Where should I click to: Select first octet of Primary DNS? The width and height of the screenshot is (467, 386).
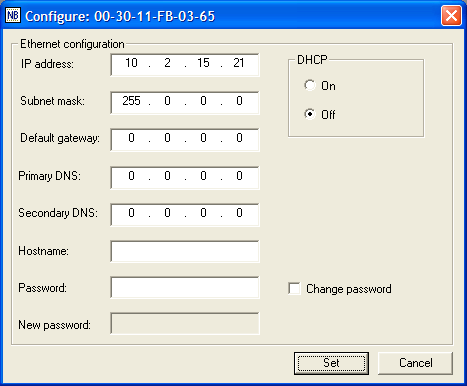tap(131, 176)
